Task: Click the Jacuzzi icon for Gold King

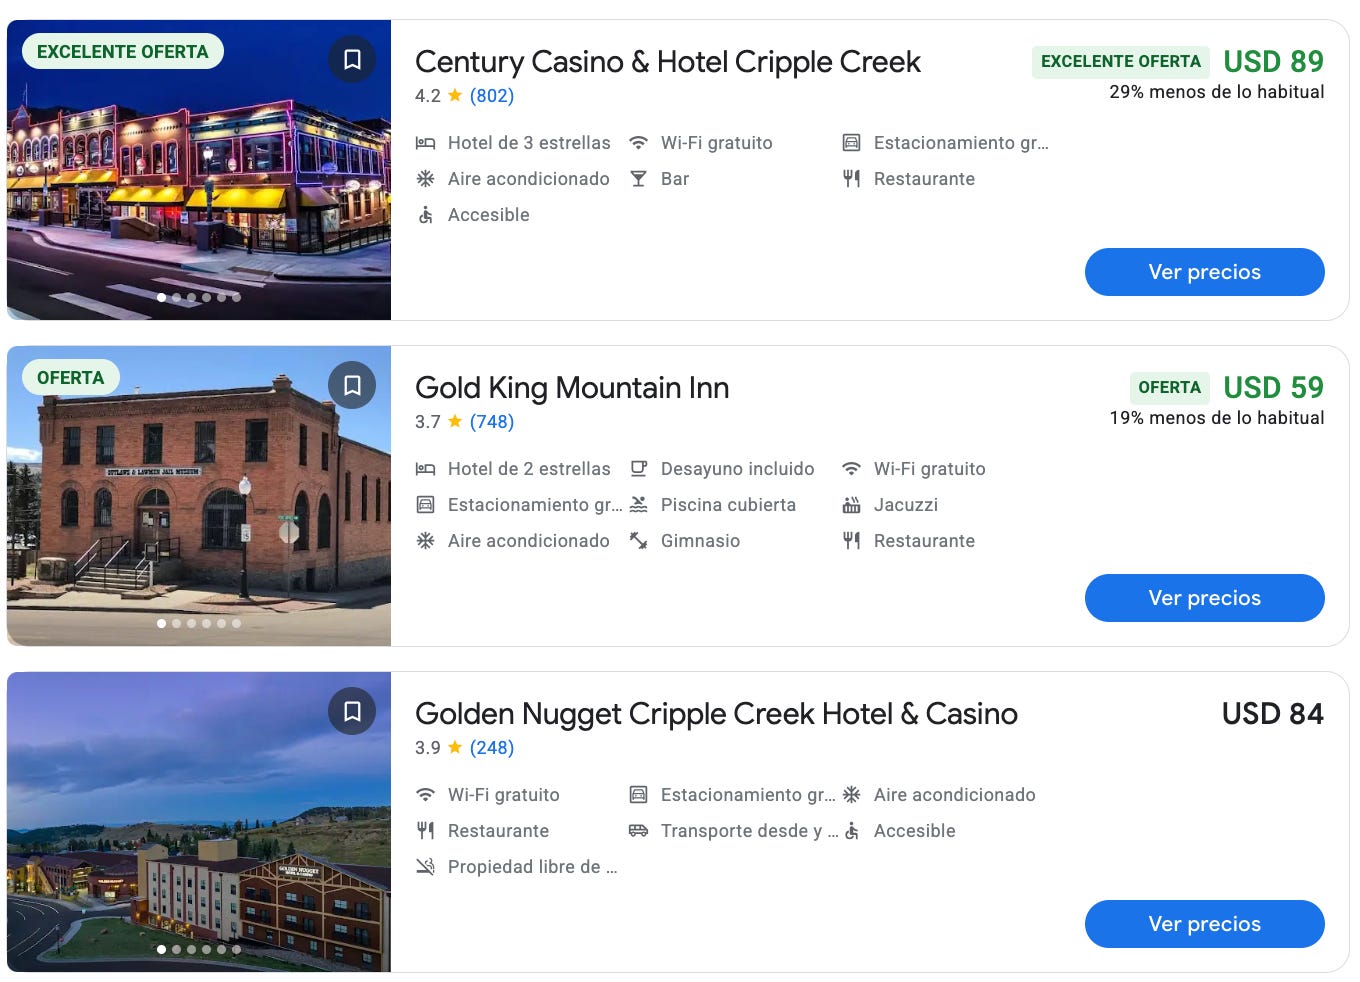Action: [x=851, y=505]
